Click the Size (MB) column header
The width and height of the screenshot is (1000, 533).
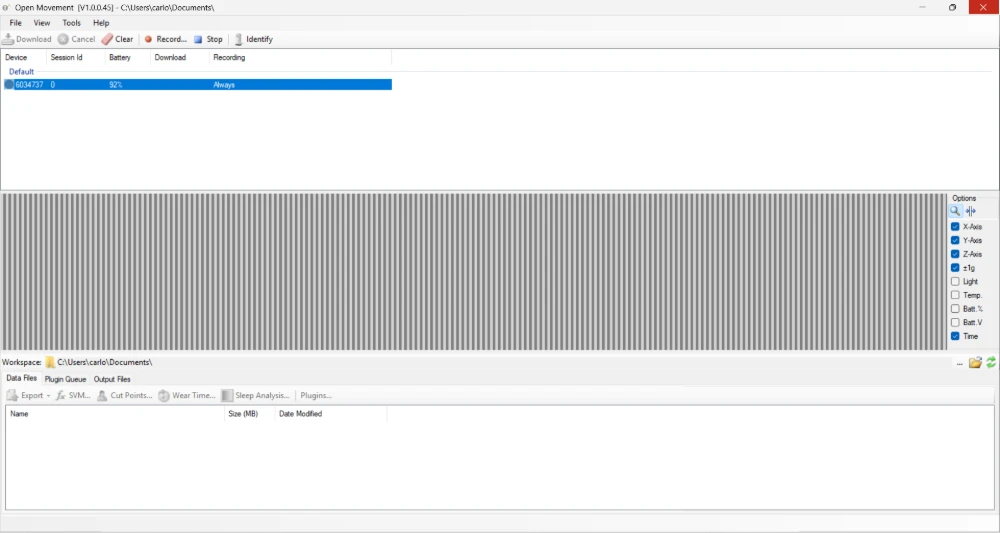click(x=250, y=414)
